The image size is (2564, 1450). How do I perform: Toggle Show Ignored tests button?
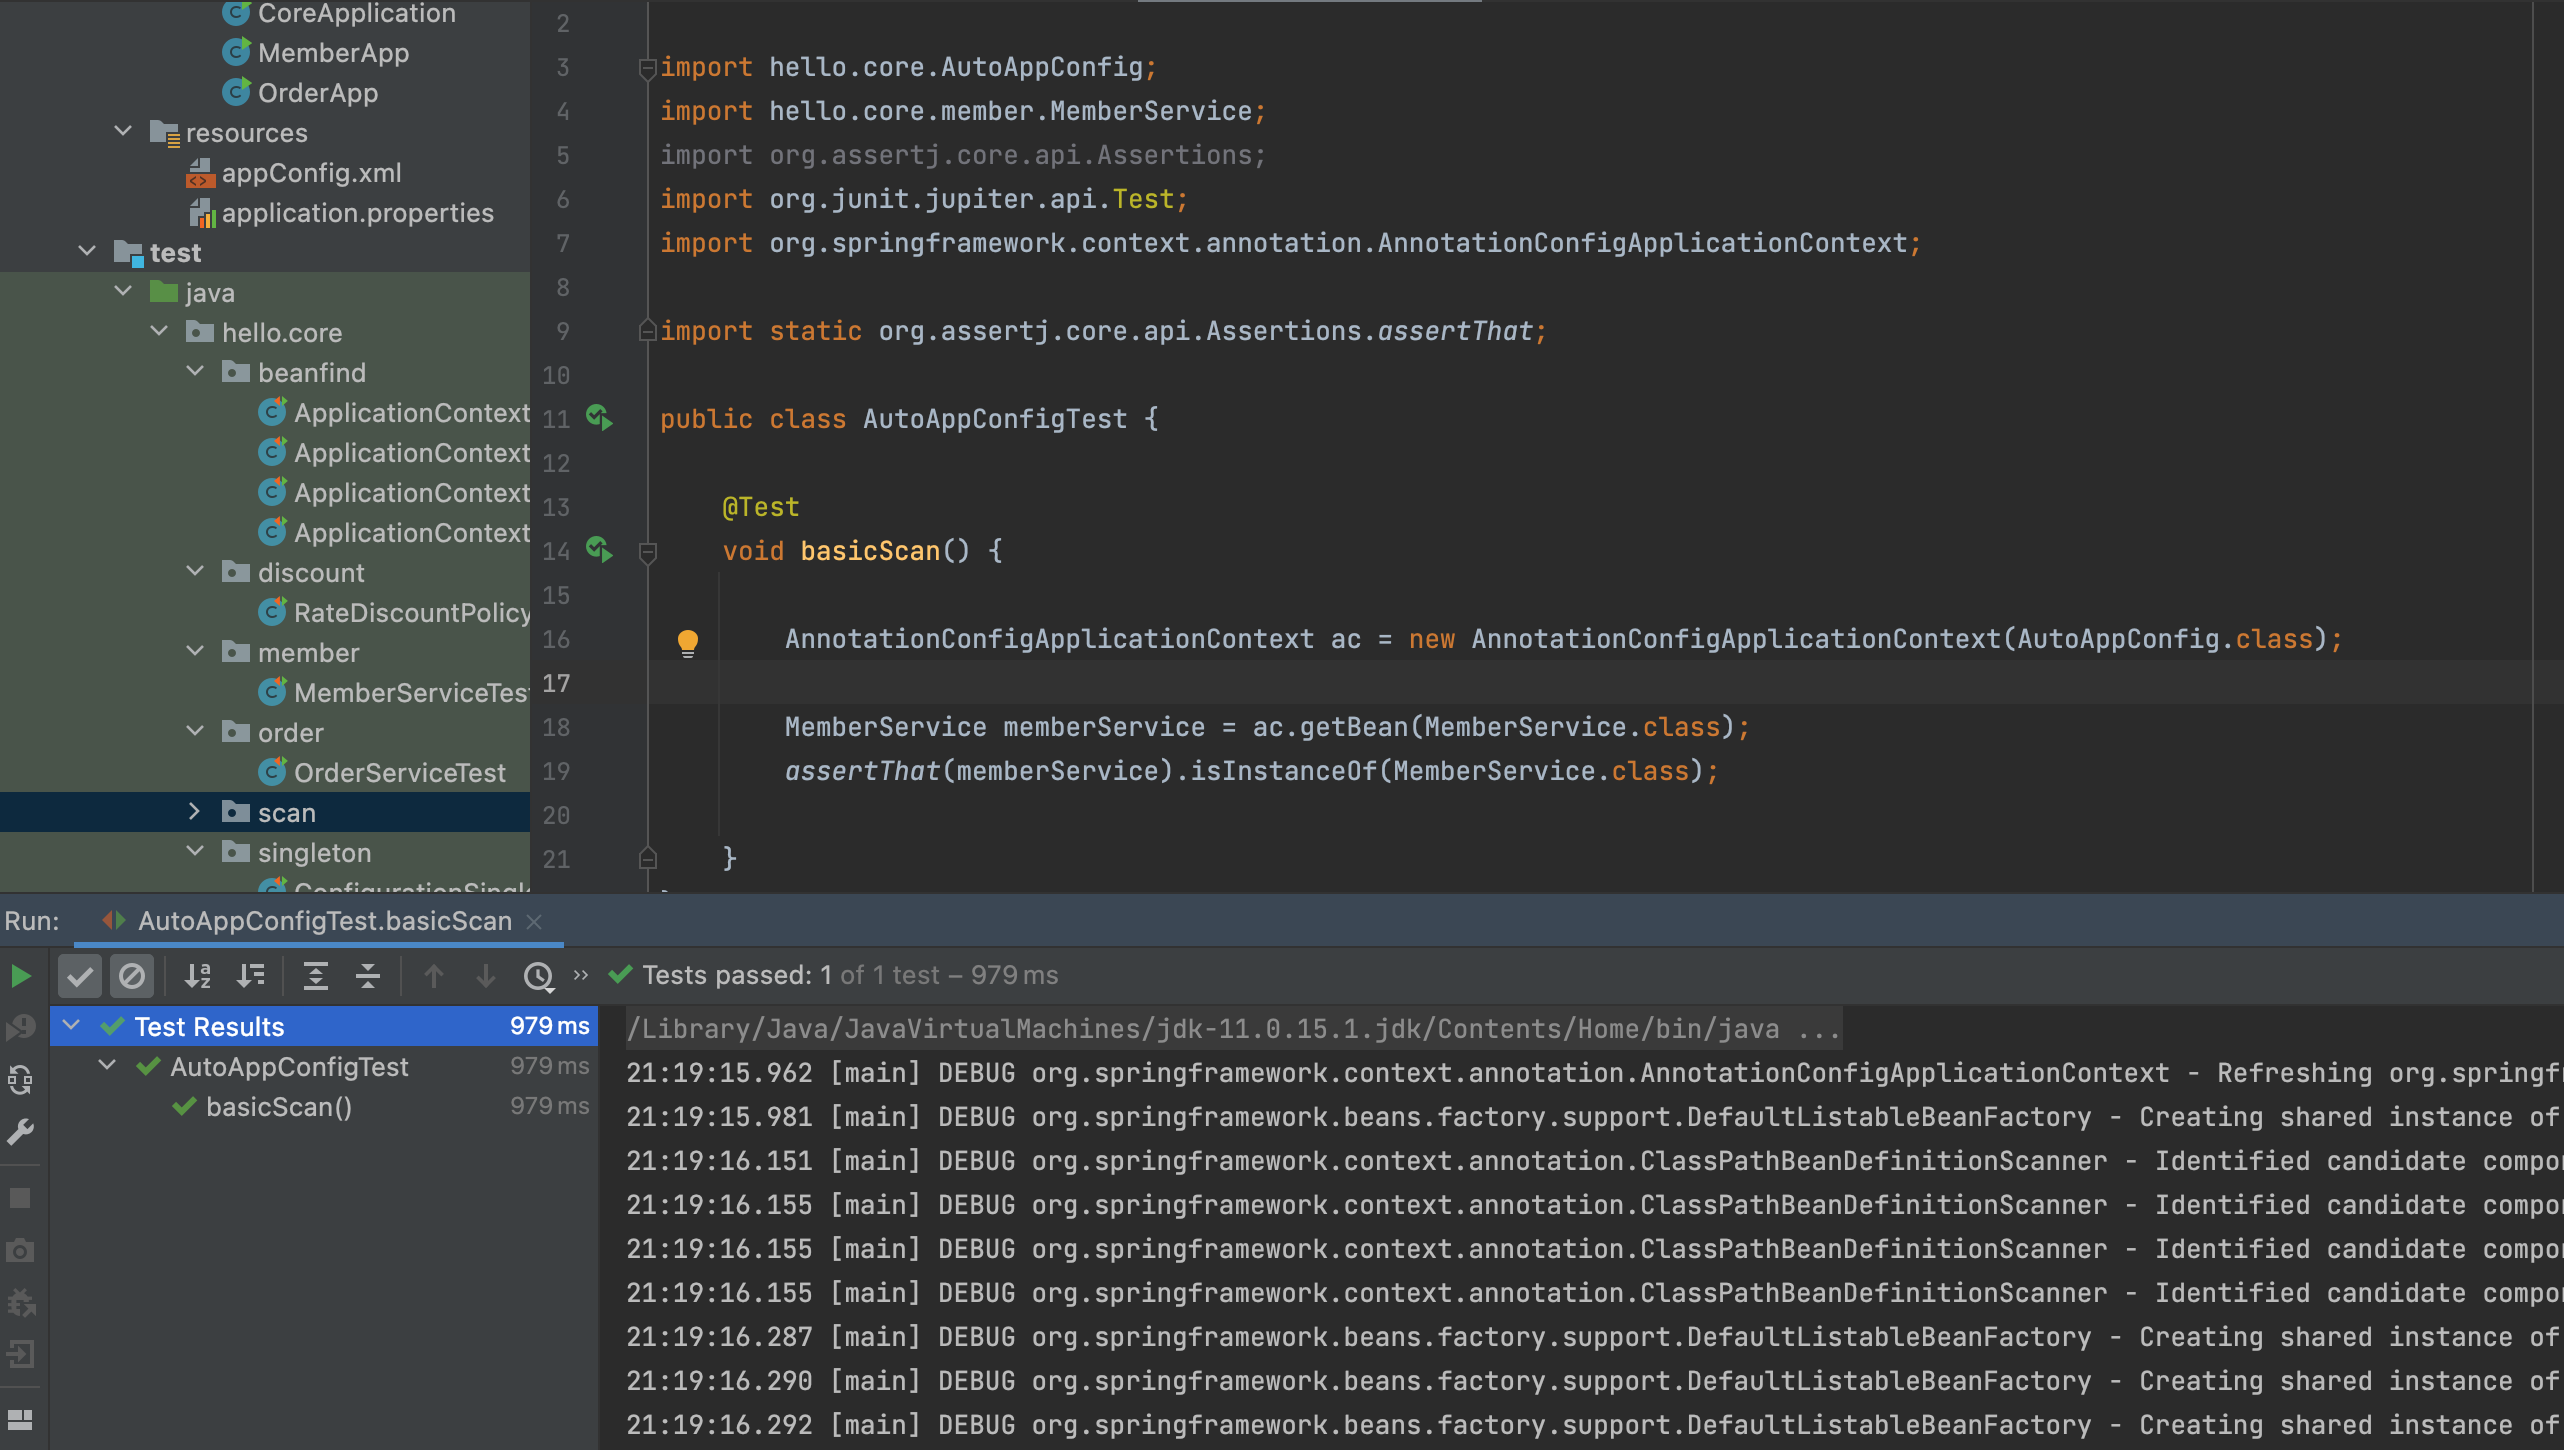tap(131, 976)
